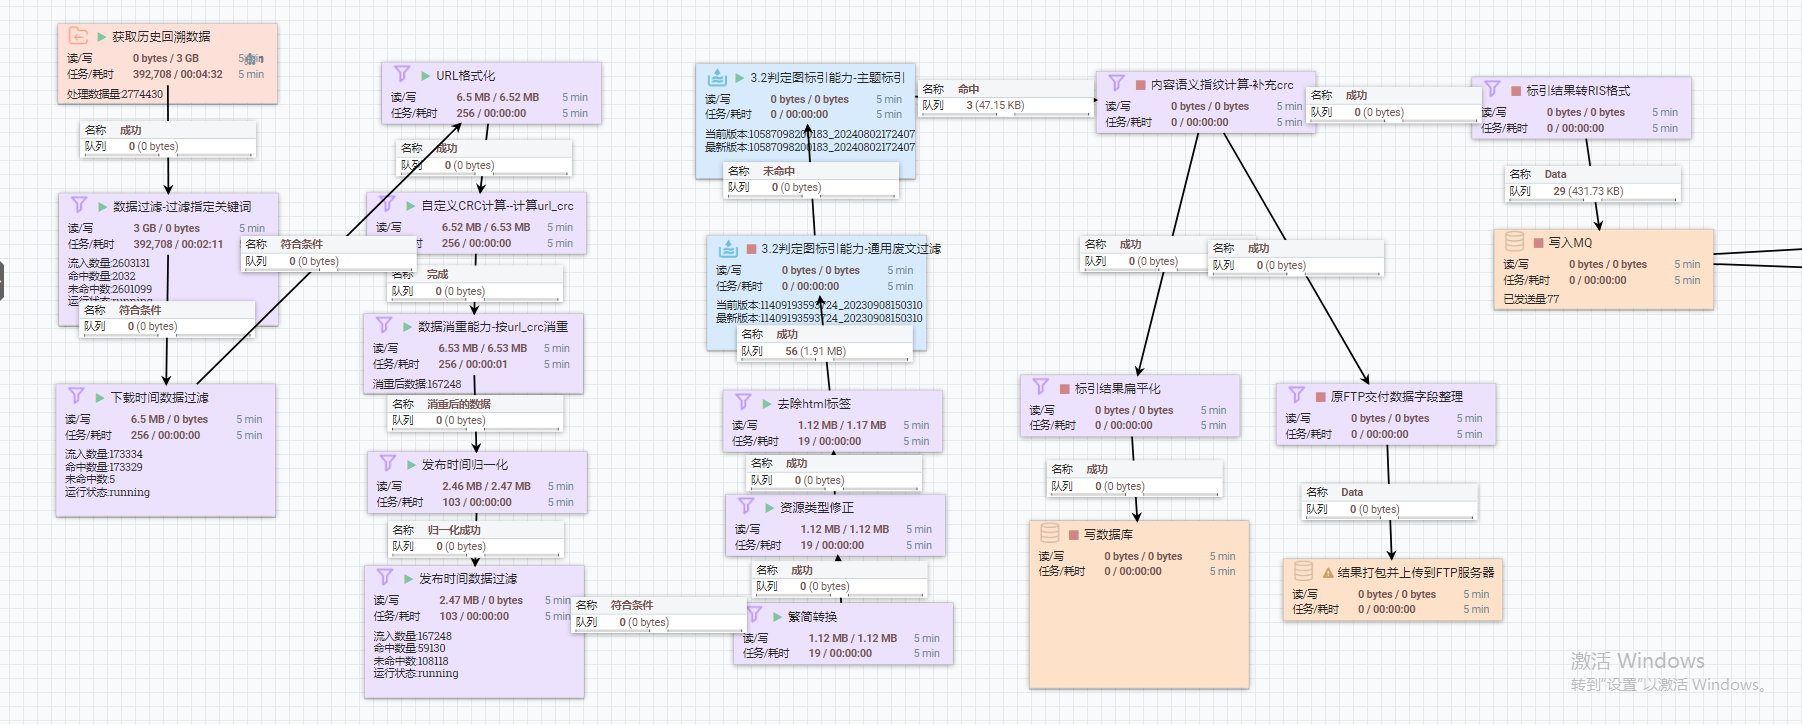Image resolution: width=1802 pixels, height=725 pixels.
Task: Select the Data connection queue above 写入MQ
Action: pyautogui.click(x=1593, y=183)
